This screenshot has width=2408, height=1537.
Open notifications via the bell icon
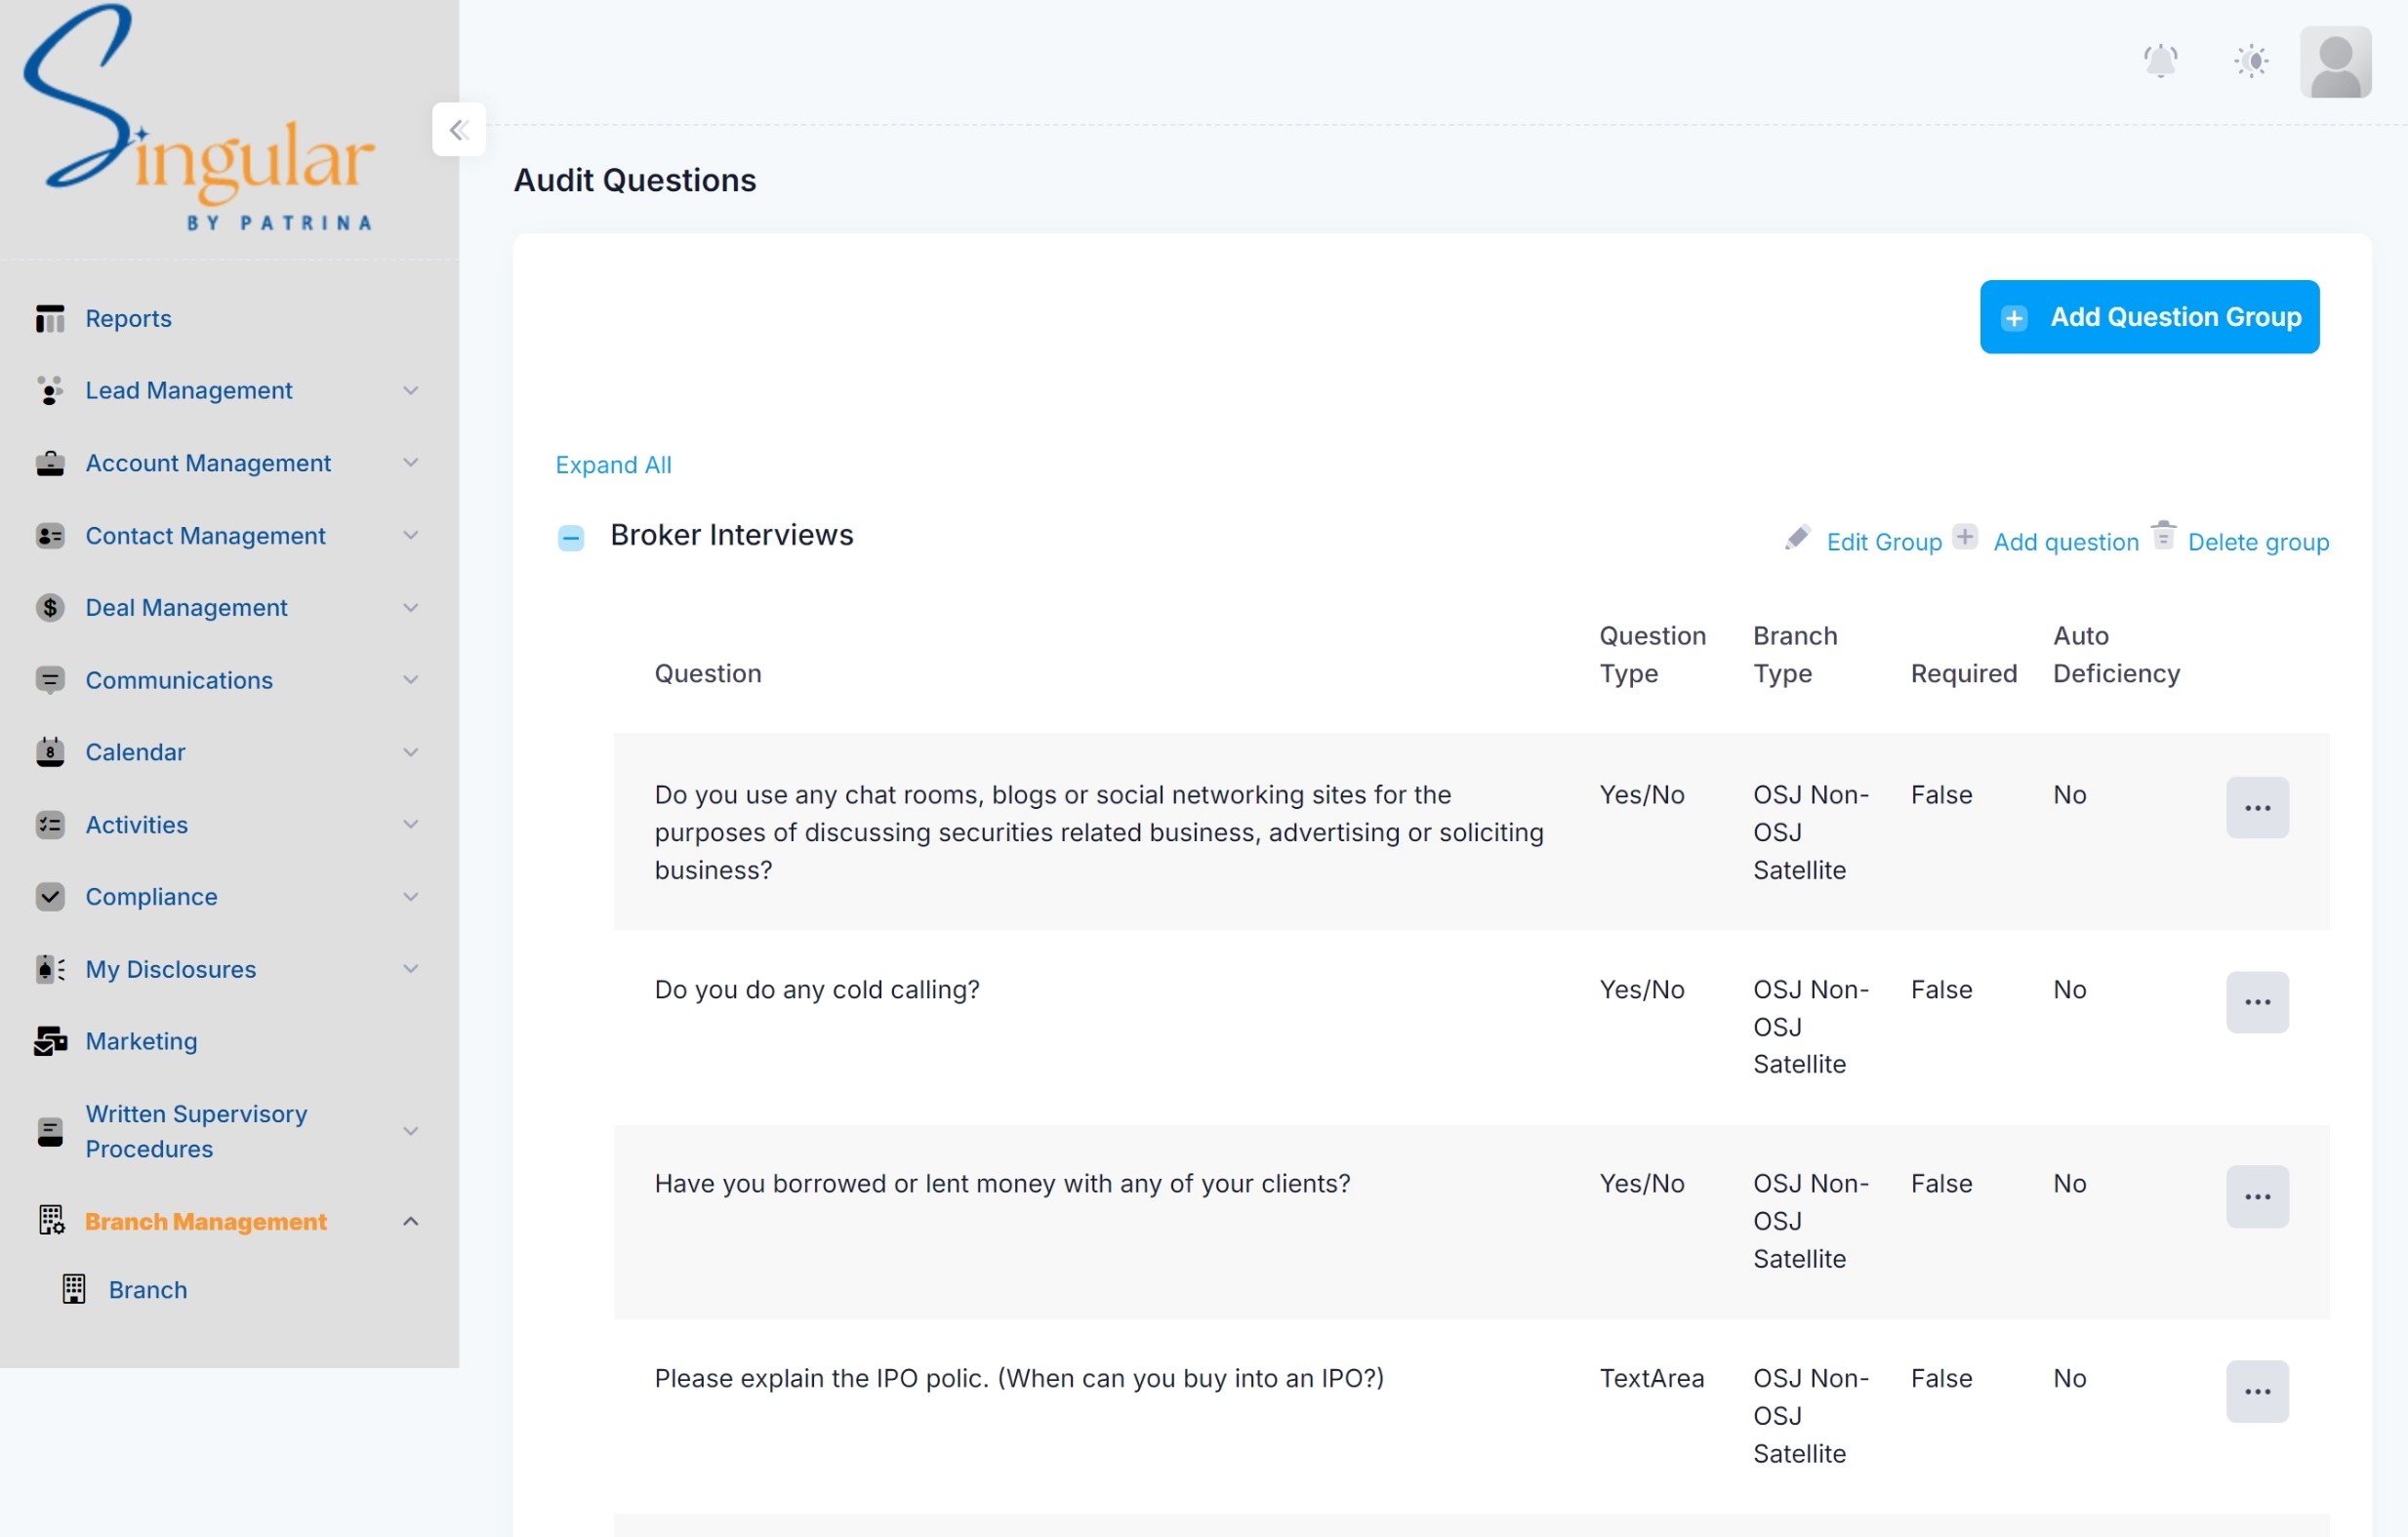click(2160, 61)
